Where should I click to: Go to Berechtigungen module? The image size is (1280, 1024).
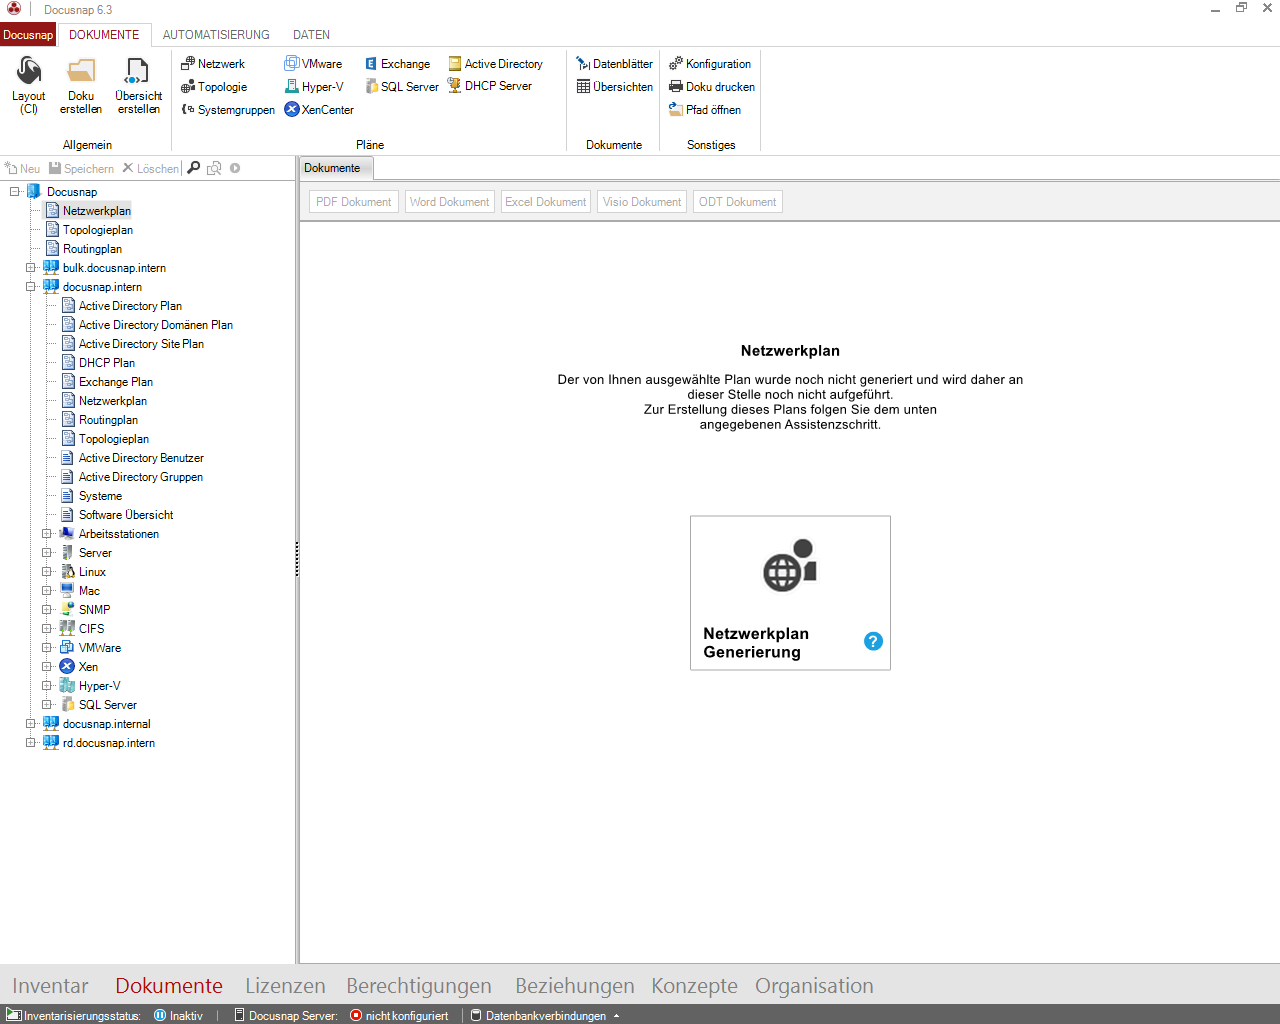click(419, 986)
